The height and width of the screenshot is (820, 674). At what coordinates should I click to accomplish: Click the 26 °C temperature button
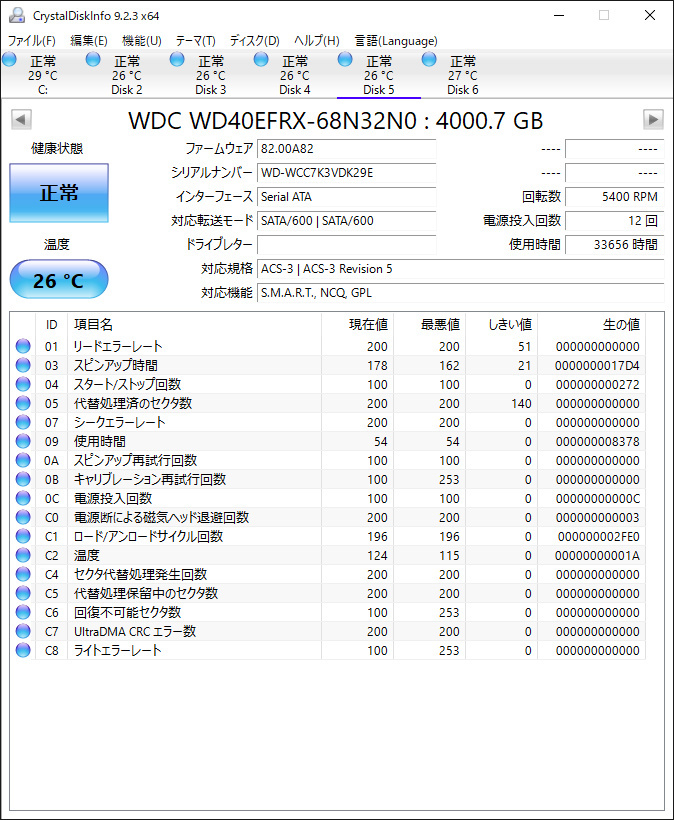[x=59, y=280]
